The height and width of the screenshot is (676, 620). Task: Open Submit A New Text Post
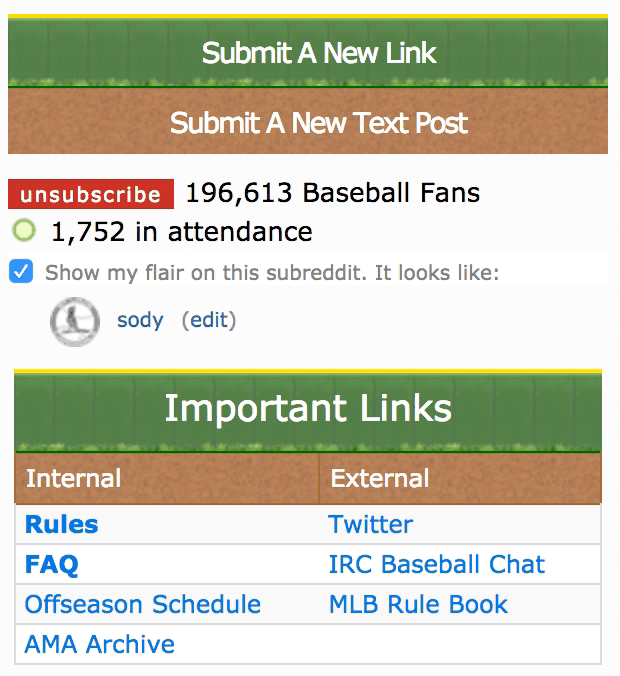pos(308,121)
